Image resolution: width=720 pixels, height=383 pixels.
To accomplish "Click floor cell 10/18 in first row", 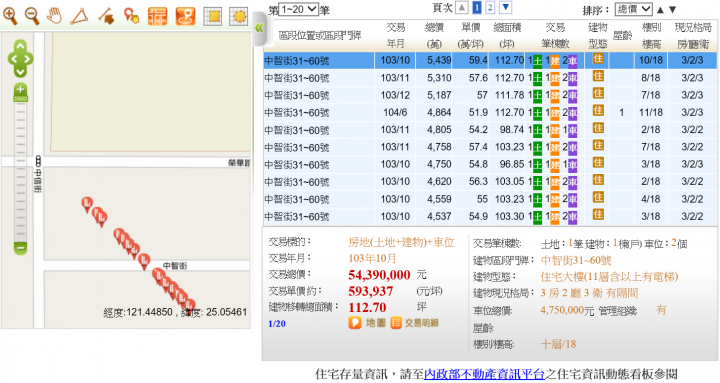I will [x=651, y=61].
